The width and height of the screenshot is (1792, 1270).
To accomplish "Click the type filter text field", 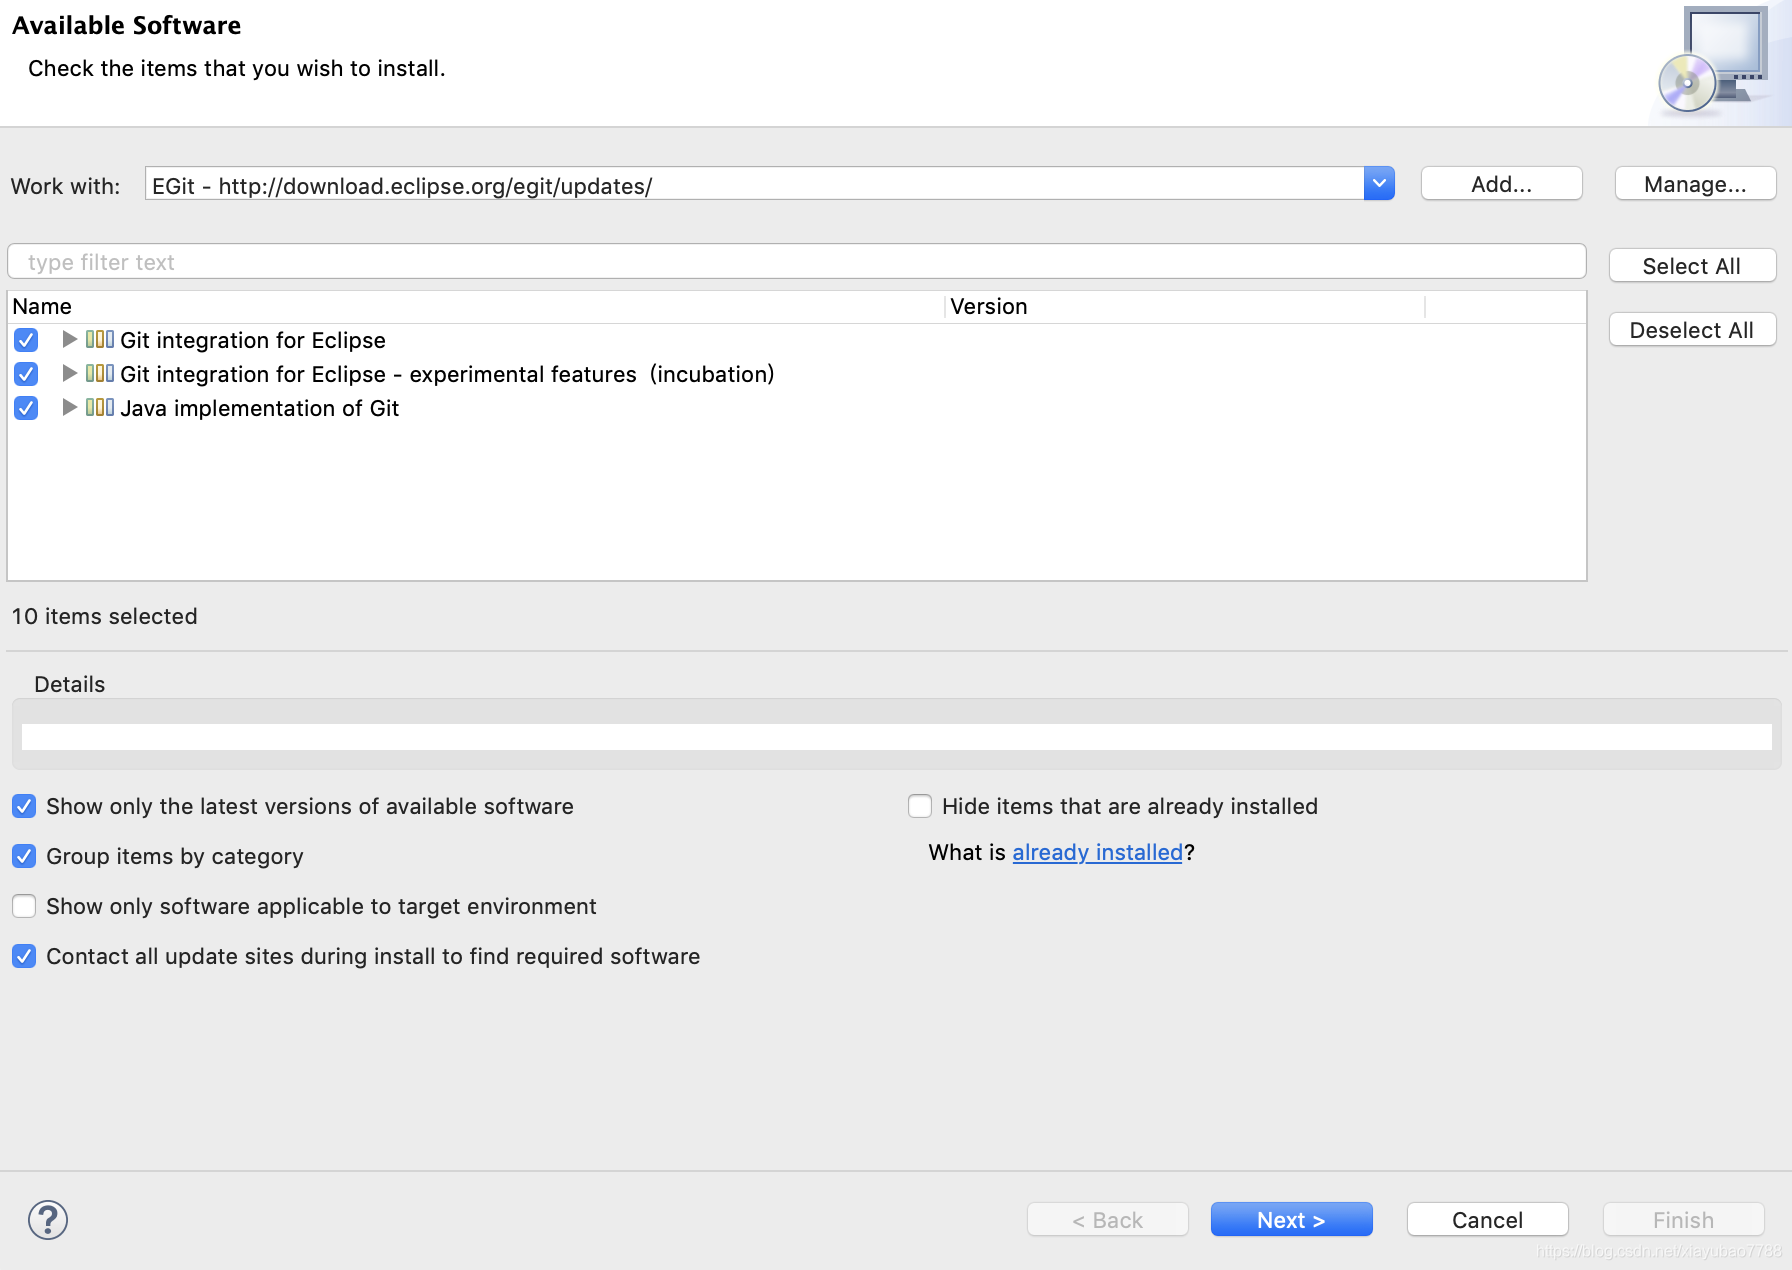I will coord(797,262).
